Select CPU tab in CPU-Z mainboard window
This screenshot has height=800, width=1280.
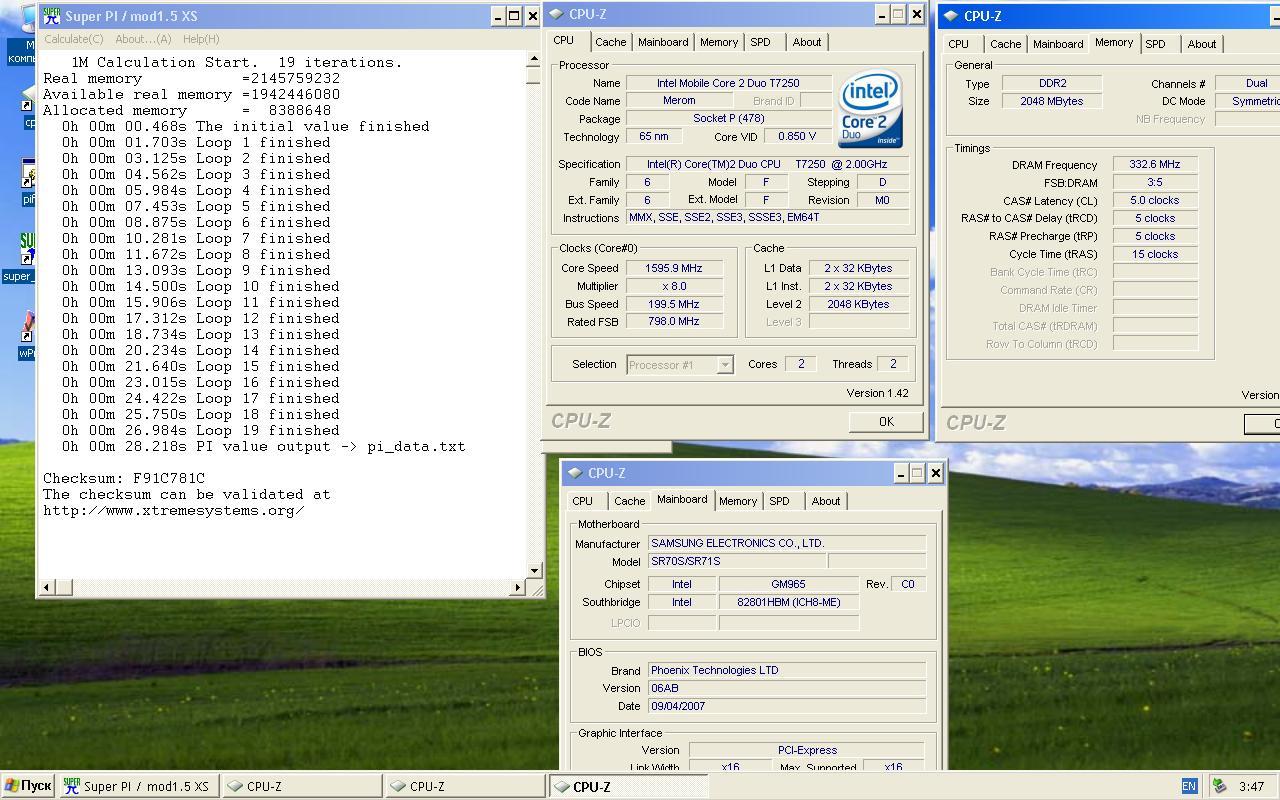(x=582, y=501)
